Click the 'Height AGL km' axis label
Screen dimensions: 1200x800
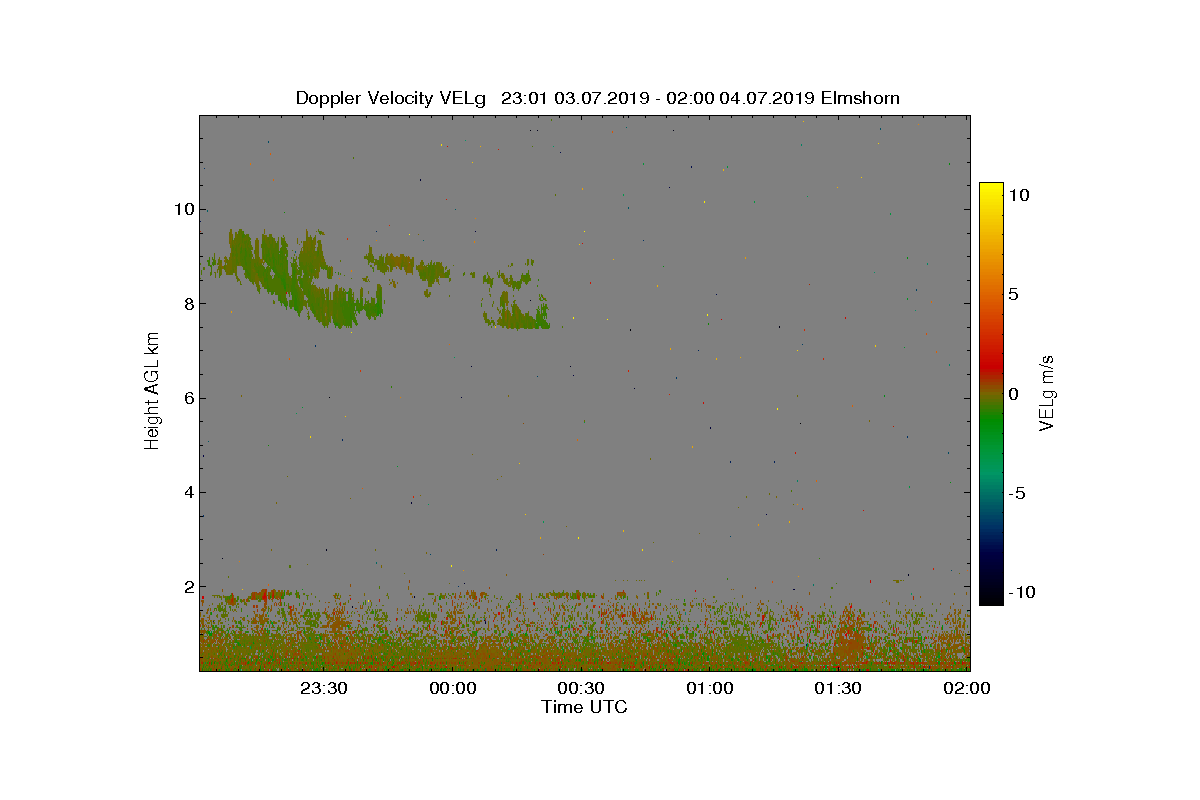[153, 390]
